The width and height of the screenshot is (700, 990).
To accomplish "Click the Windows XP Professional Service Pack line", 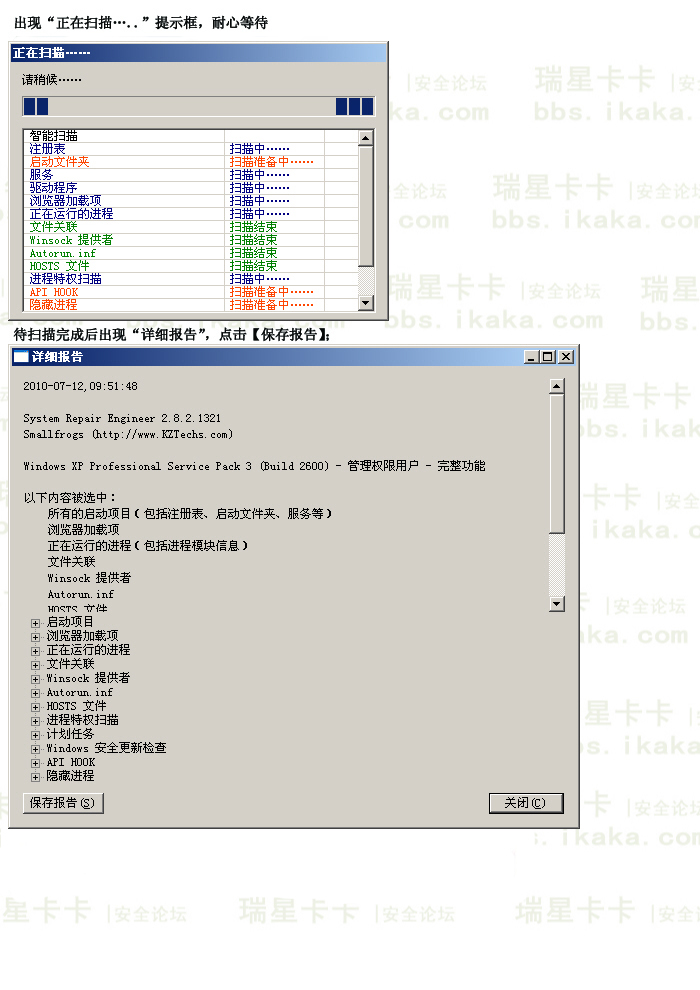I will point(254,466).
